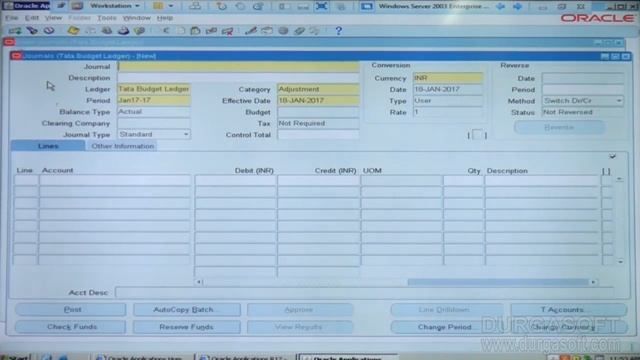Click the blue question mark Help icon
Image resolution: width=640 pixels, height=360 pixels.
coord(338,31)
